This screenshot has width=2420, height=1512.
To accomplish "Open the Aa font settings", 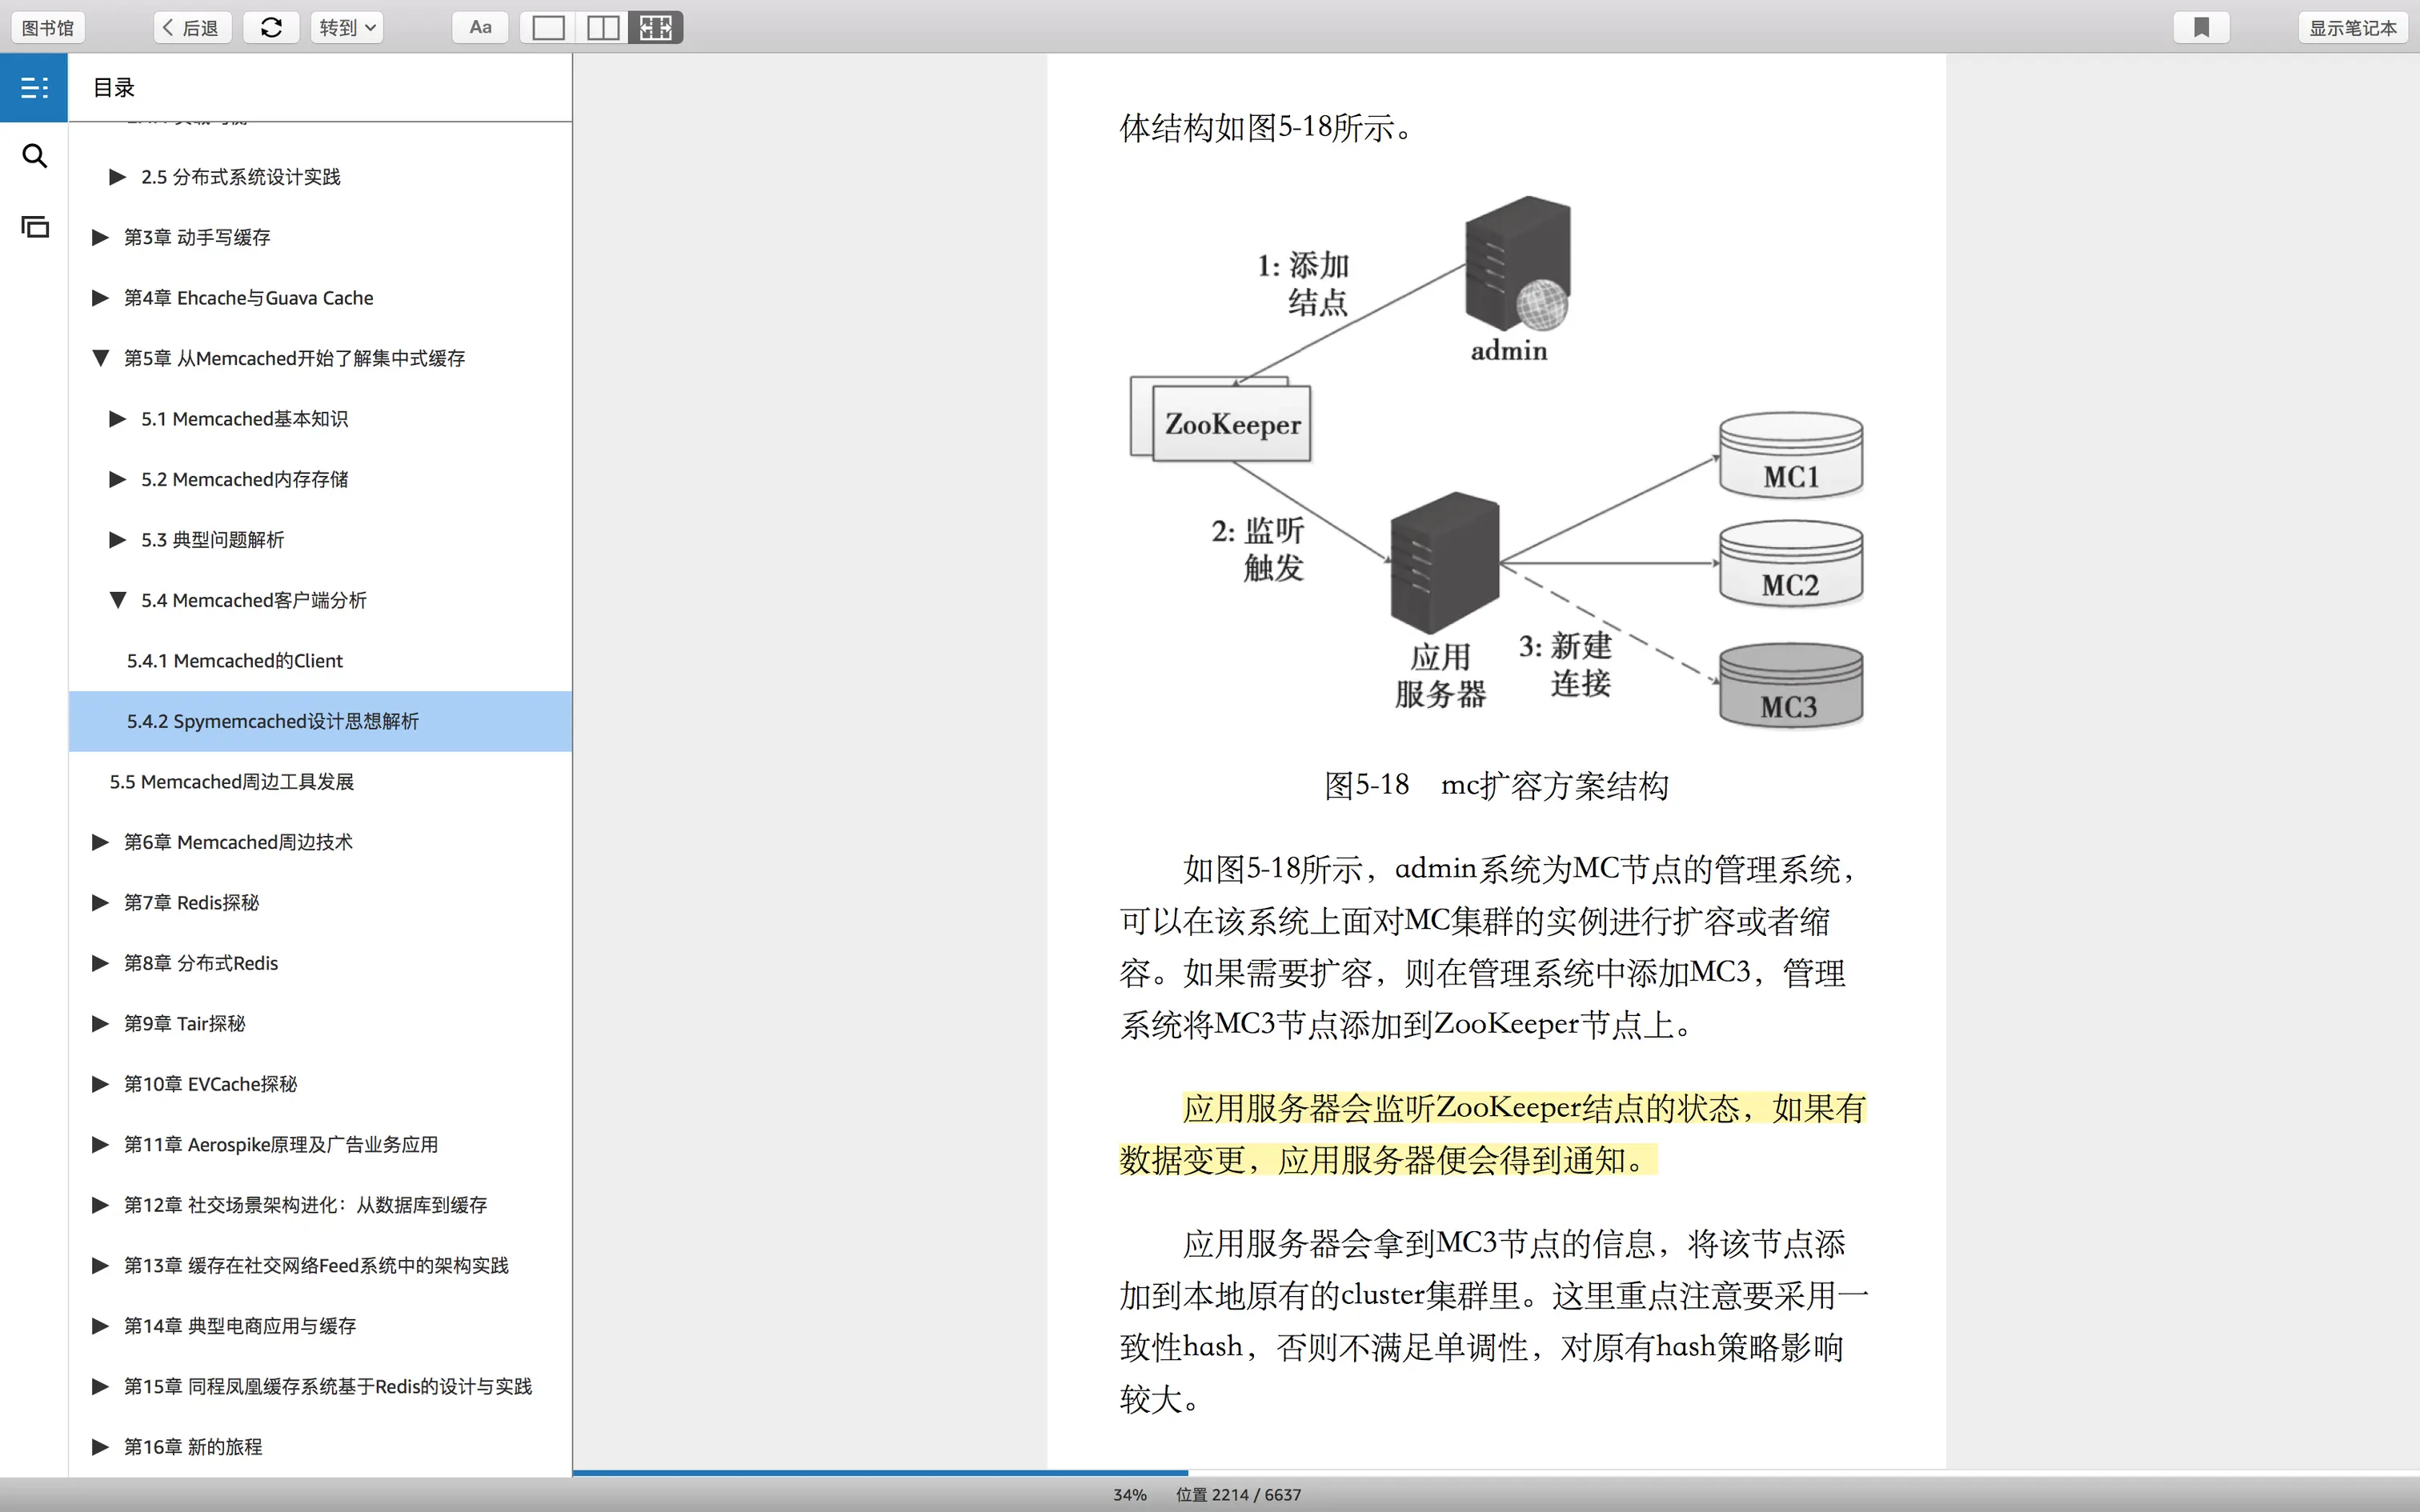I will [480, 28].
